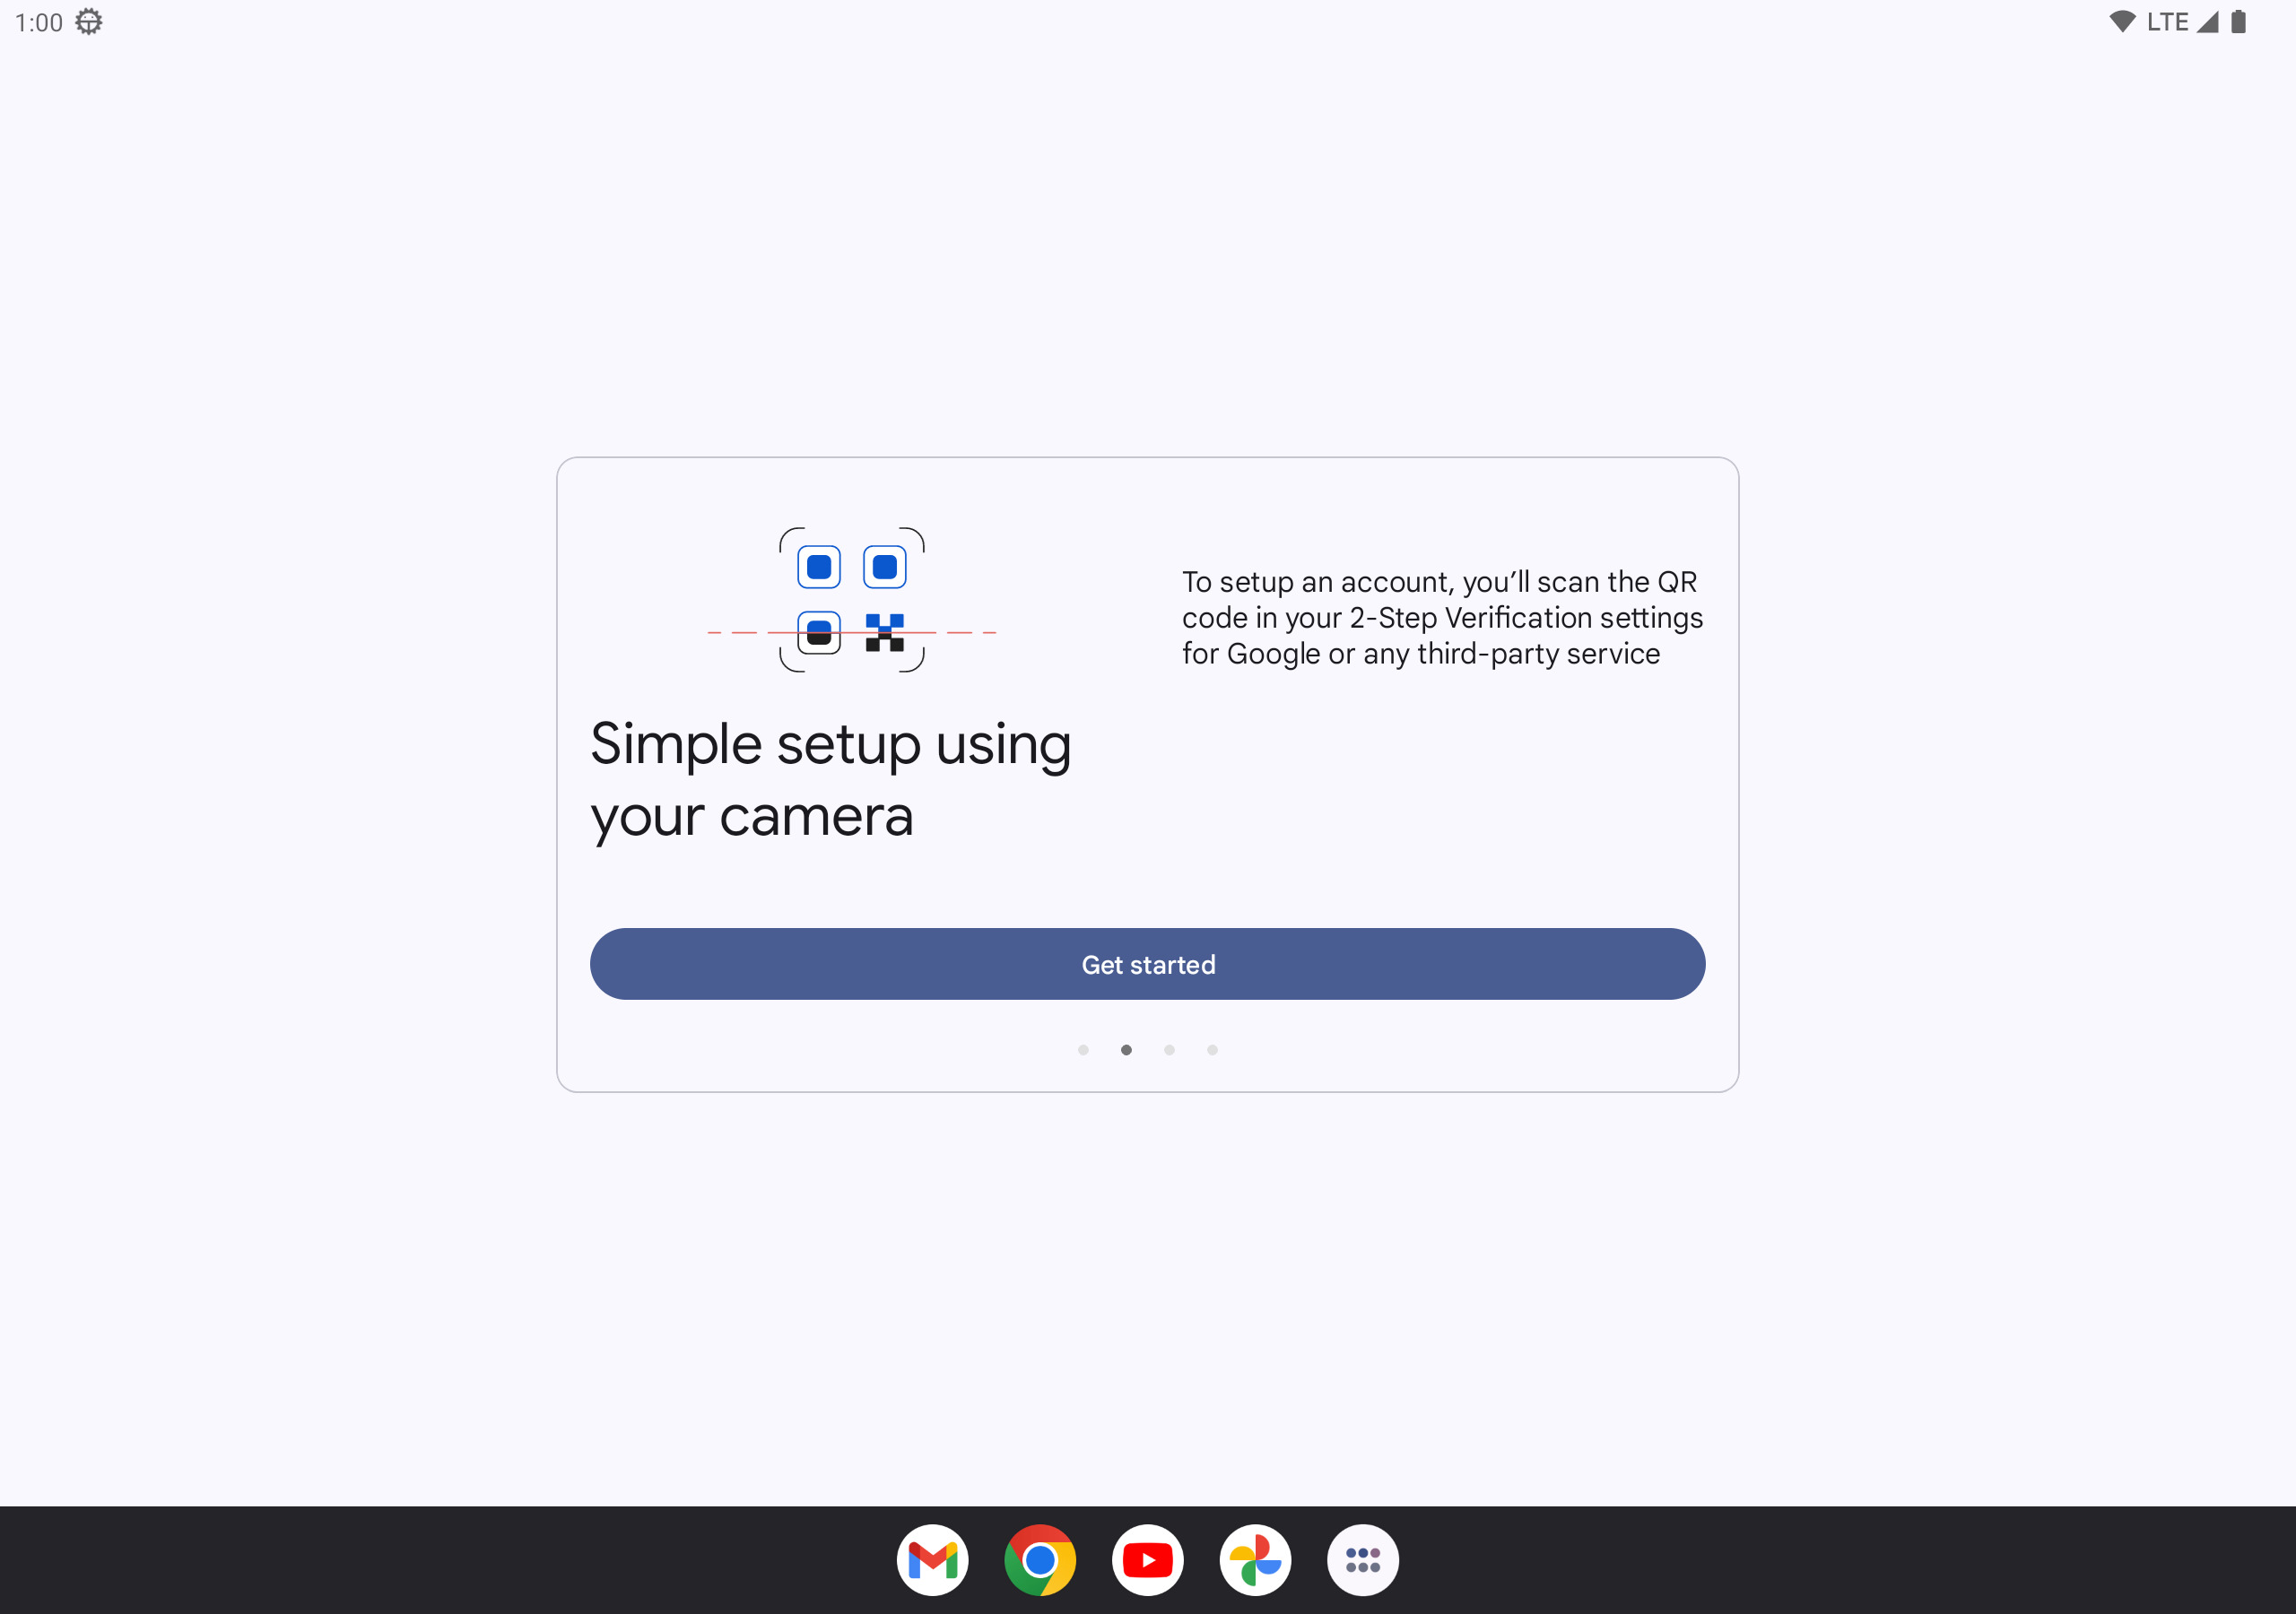The image size is (2296, 1614).
Task: Go to the first onboarding page dot
Action: tap(1083, 1050)
